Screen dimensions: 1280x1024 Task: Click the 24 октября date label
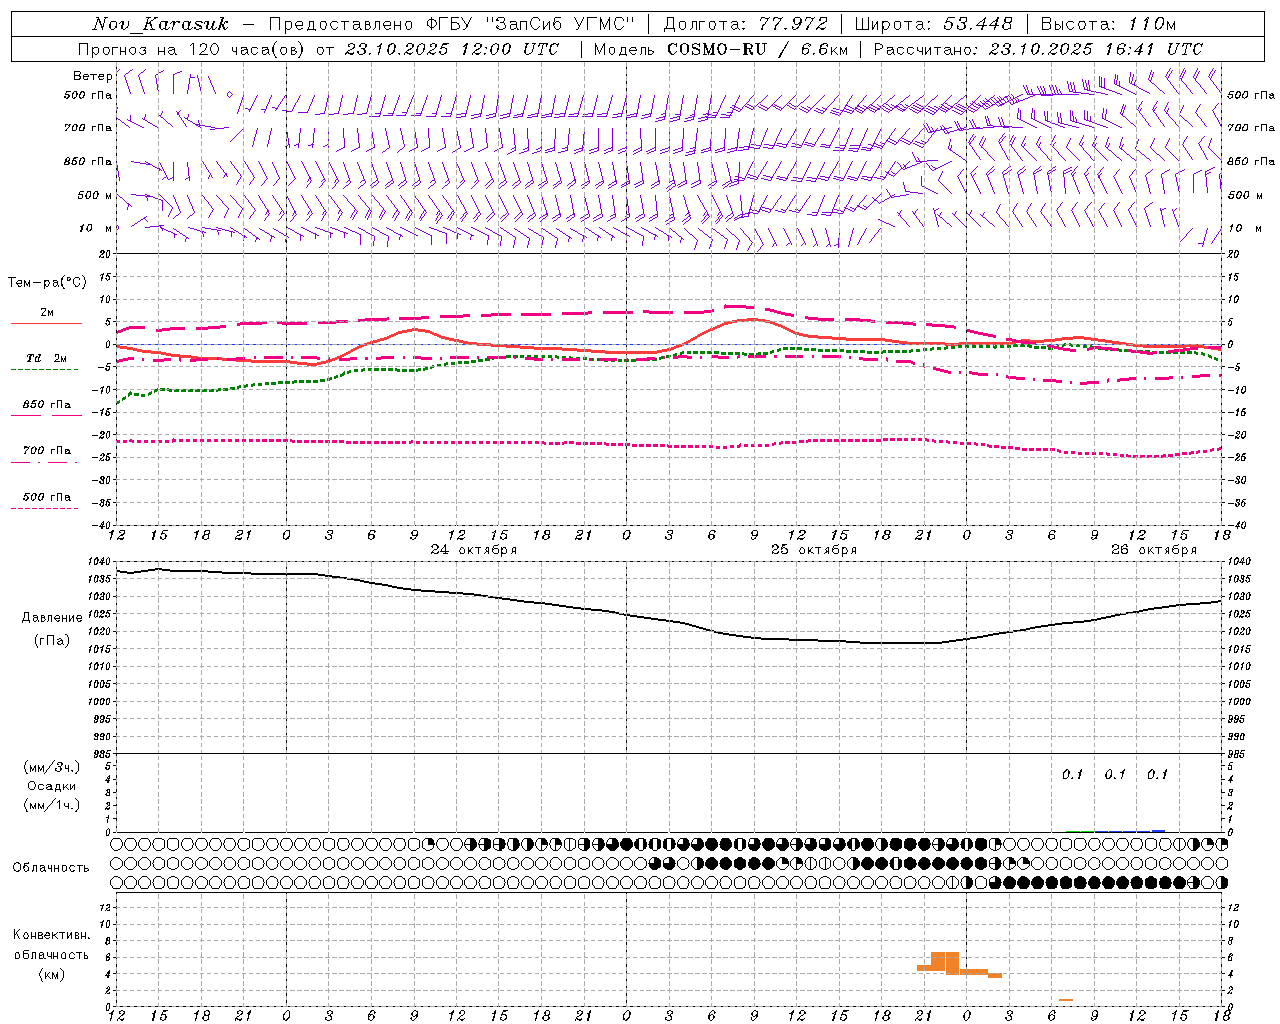[474, 549]
